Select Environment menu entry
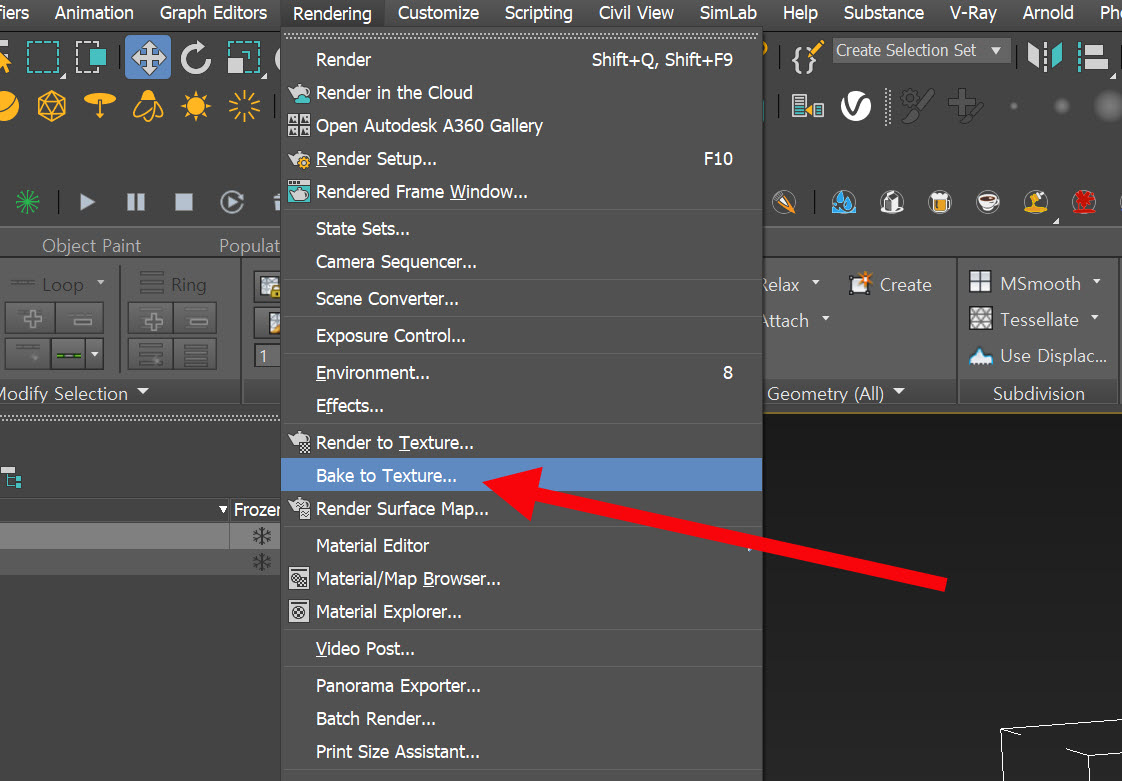This screenshot has height=781, width=1122. coord(522,373)
